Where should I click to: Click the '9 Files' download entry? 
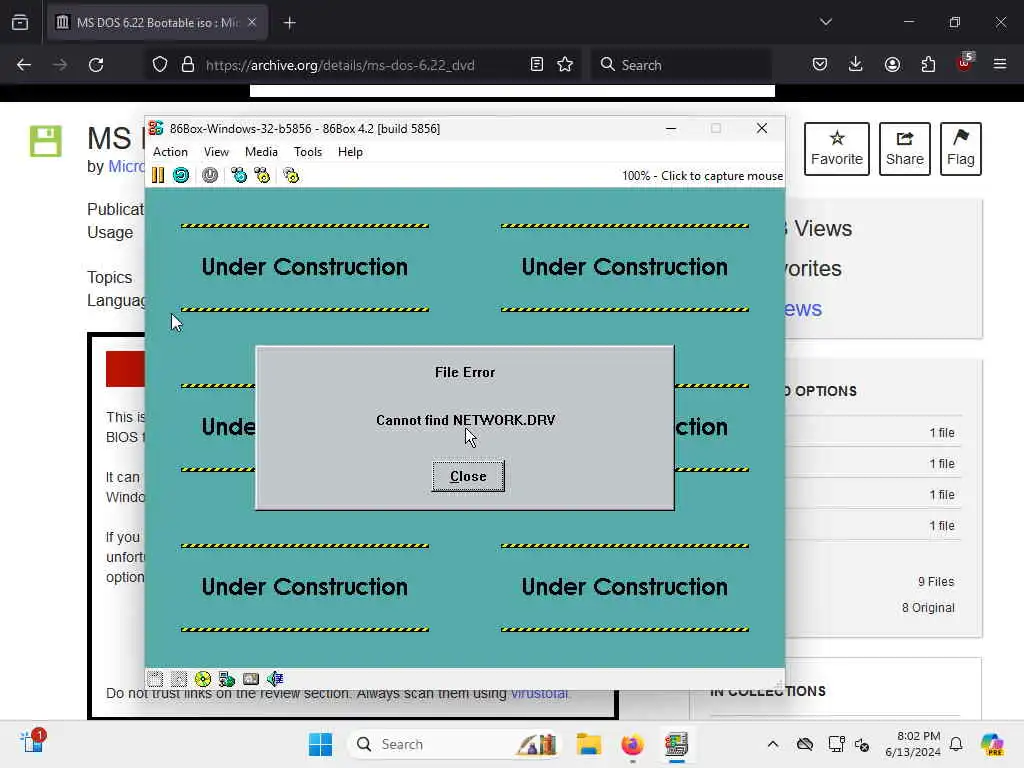point(936,581)
